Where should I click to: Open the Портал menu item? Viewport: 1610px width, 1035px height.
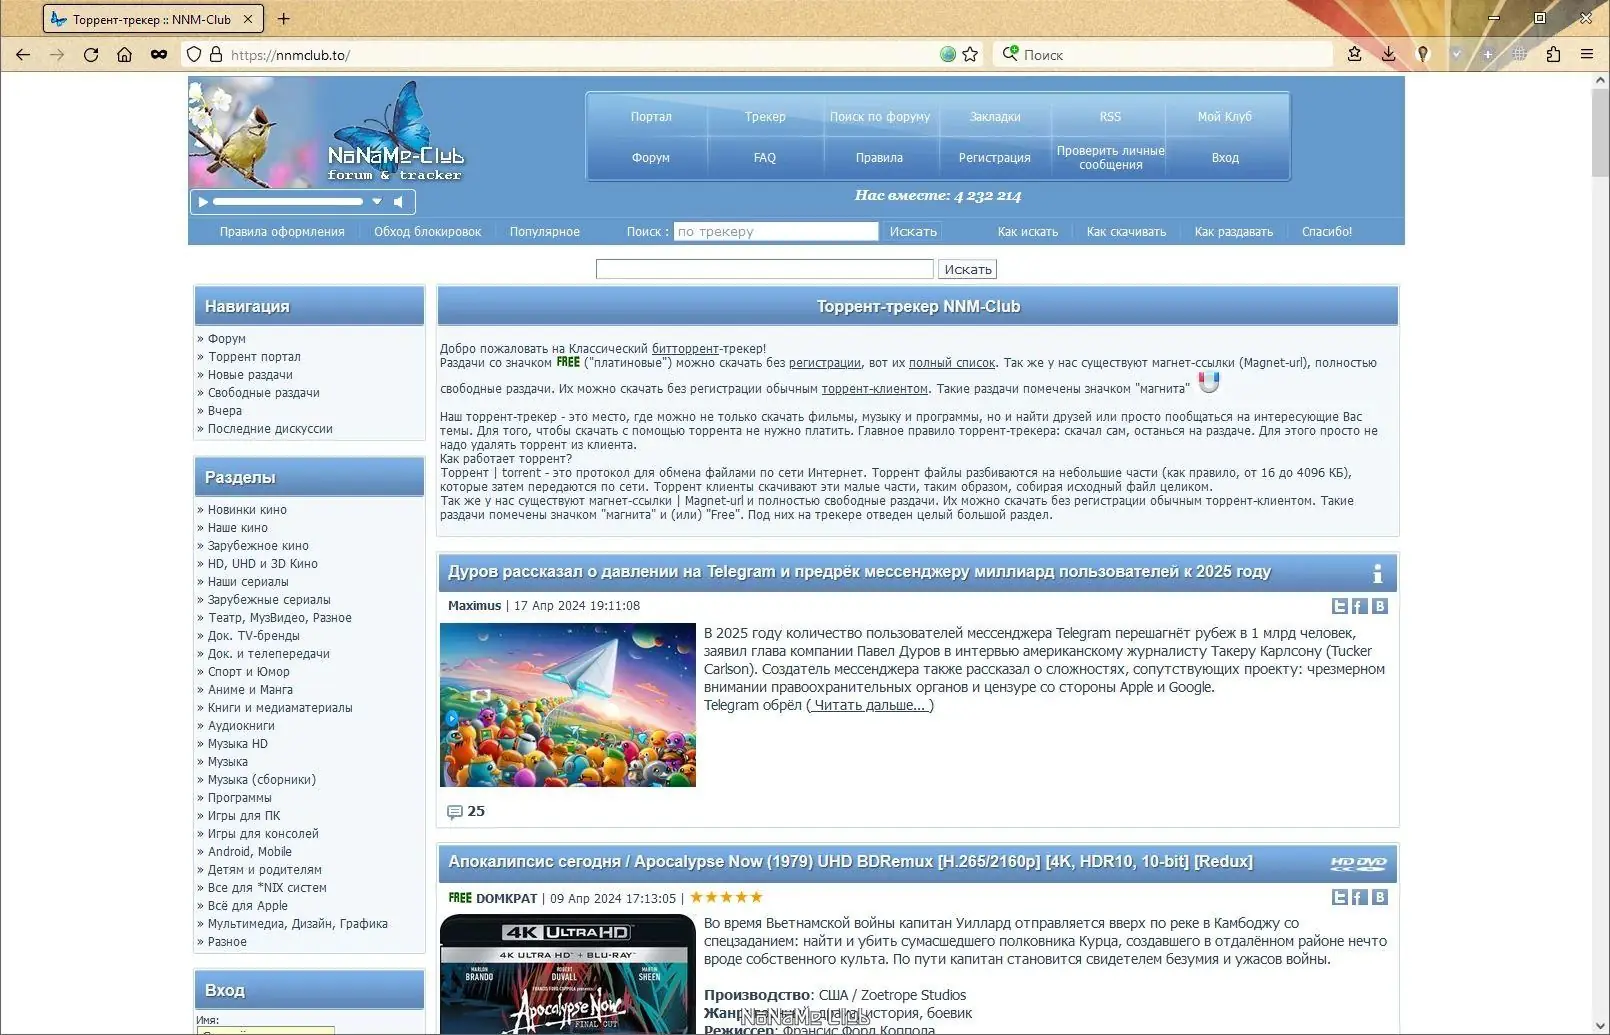click(651, 117)
